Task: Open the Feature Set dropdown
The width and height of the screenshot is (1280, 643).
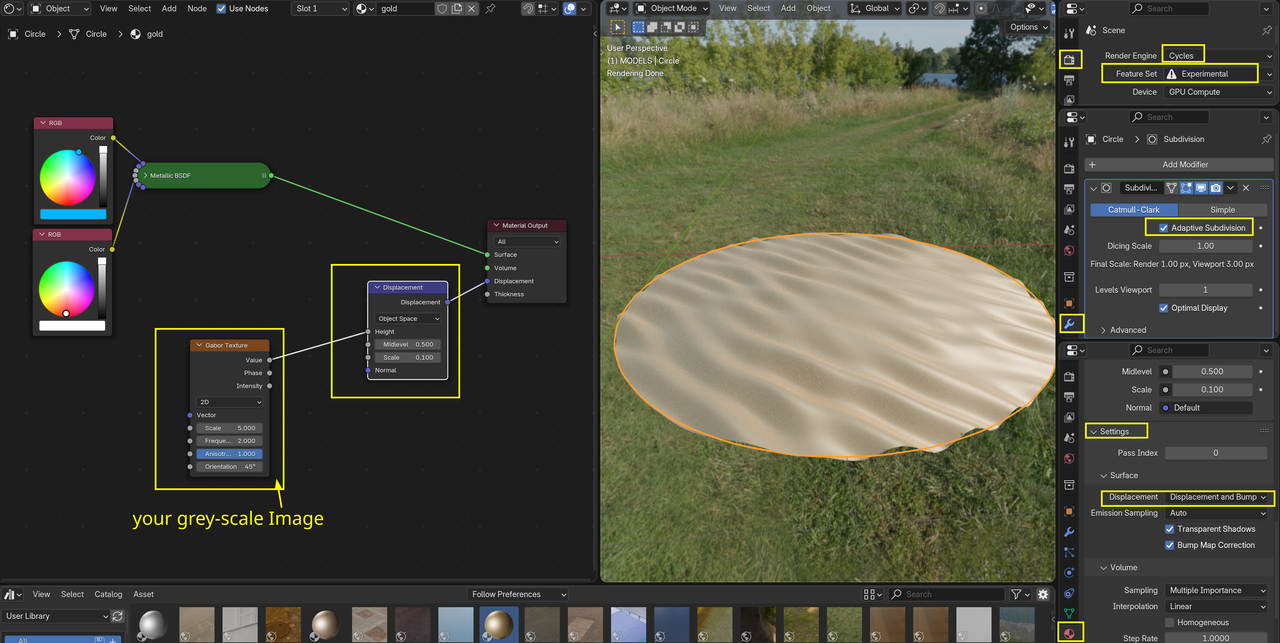Action: tap(1218, 74)
